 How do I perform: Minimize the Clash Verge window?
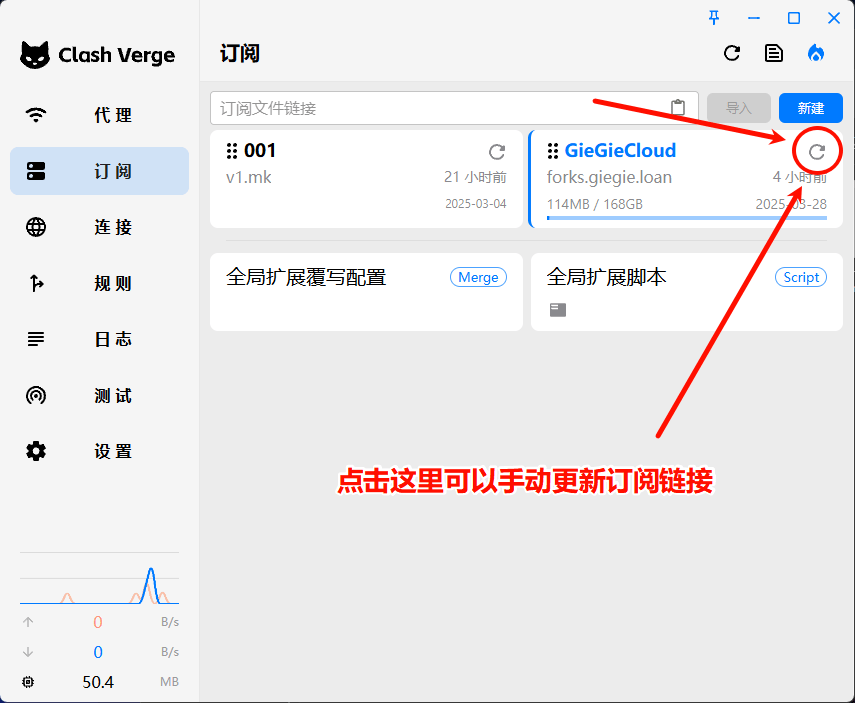click(x=754, y=18)
